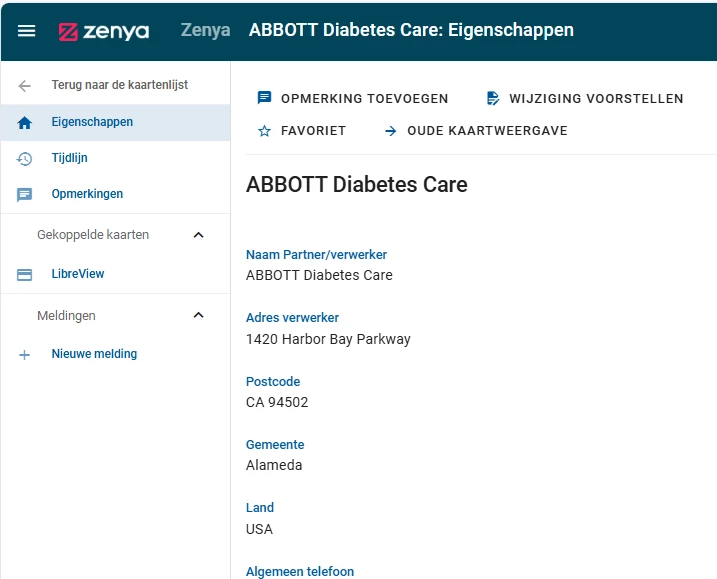Select Eigenschappen in the sidebar
Viewport: 717px width, 579px height.
click(x=92, y=122)
